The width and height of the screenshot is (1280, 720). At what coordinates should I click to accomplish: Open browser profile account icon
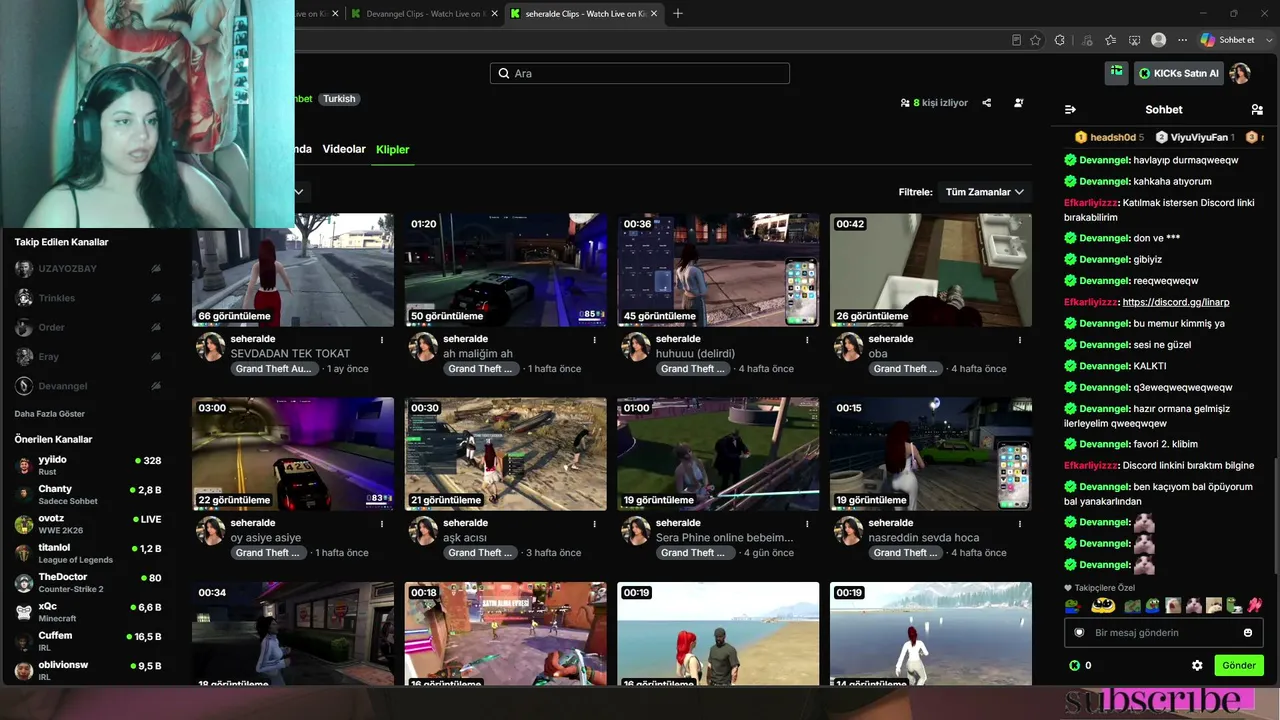coord(1159,40)
